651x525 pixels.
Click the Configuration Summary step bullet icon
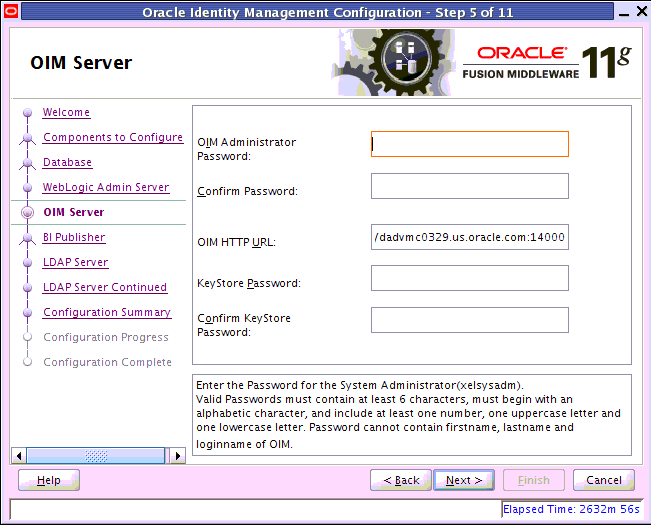(x=27, y=312)
